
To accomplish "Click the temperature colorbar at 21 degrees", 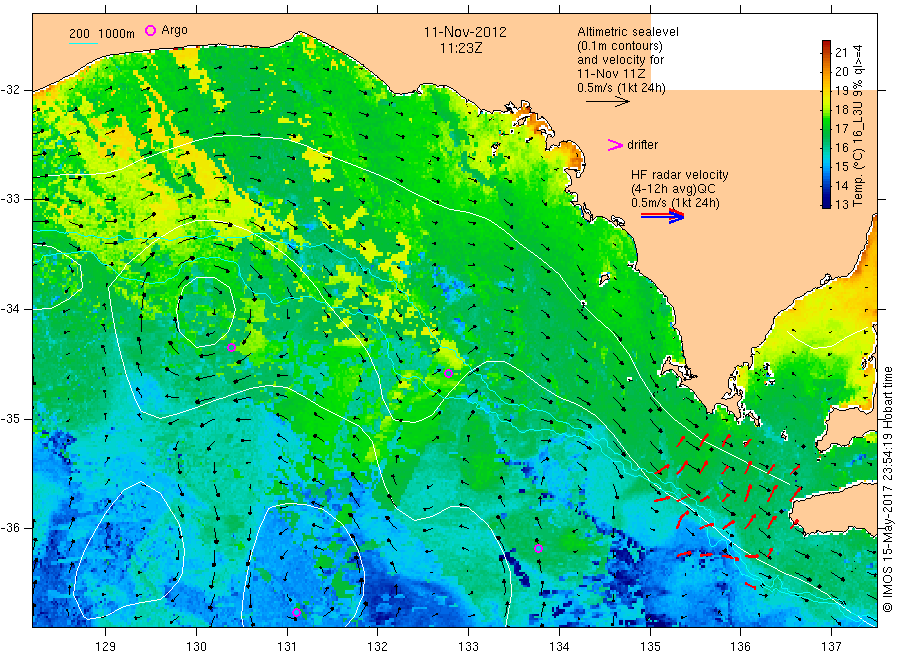I will tap(827, 52).
